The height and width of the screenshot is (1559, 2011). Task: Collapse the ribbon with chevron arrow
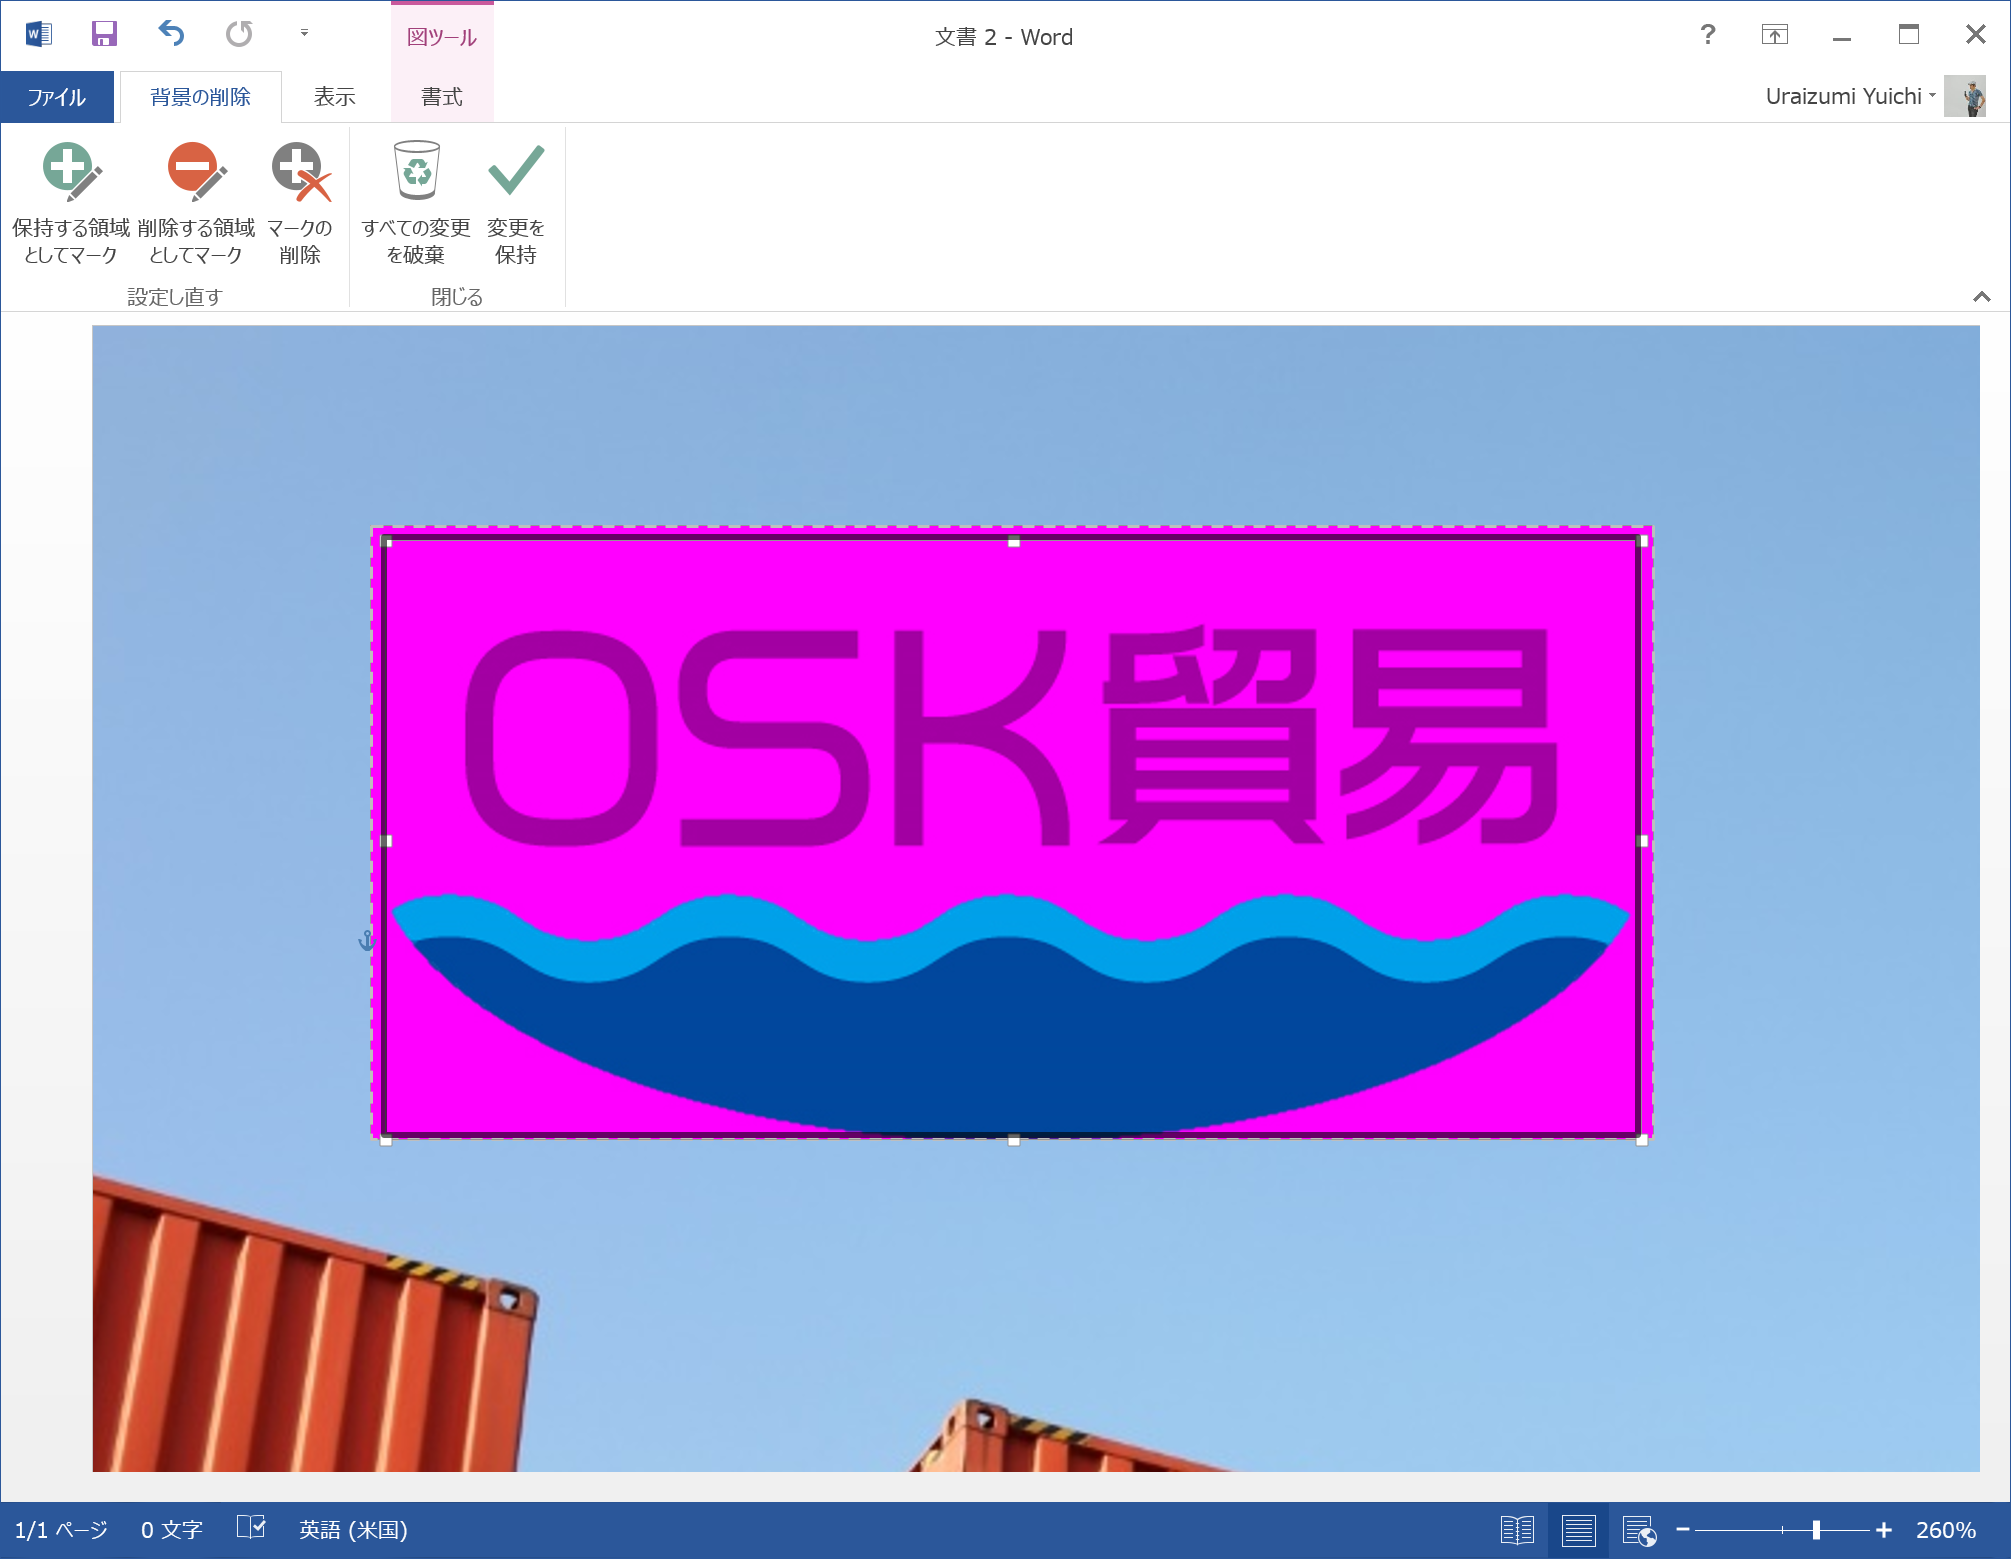[x=1981, y=296]
